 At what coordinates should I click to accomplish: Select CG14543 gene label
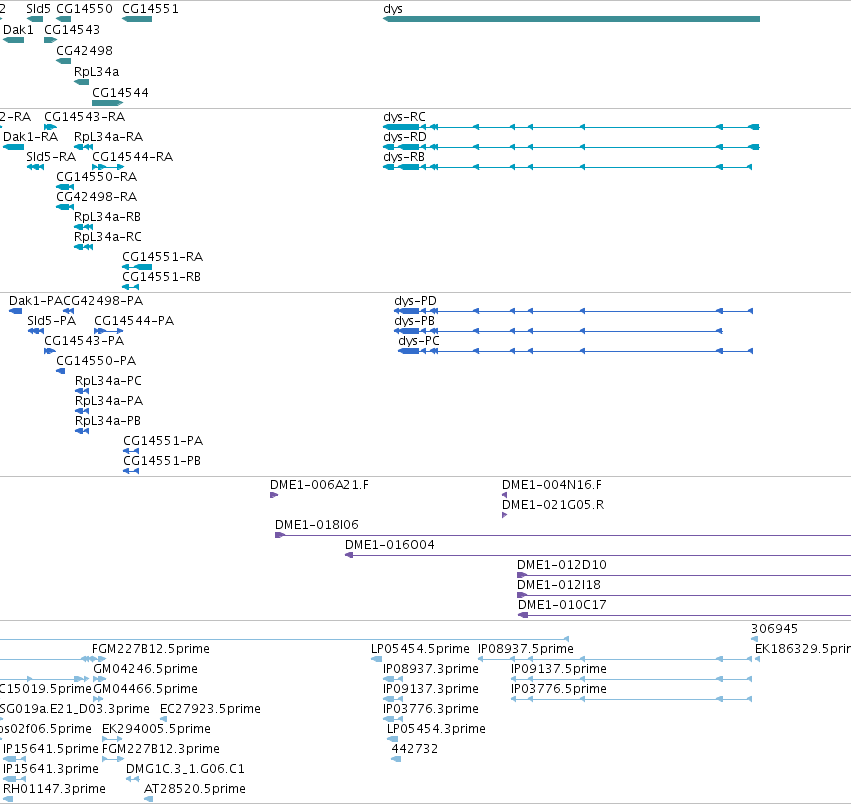[72, 29]
